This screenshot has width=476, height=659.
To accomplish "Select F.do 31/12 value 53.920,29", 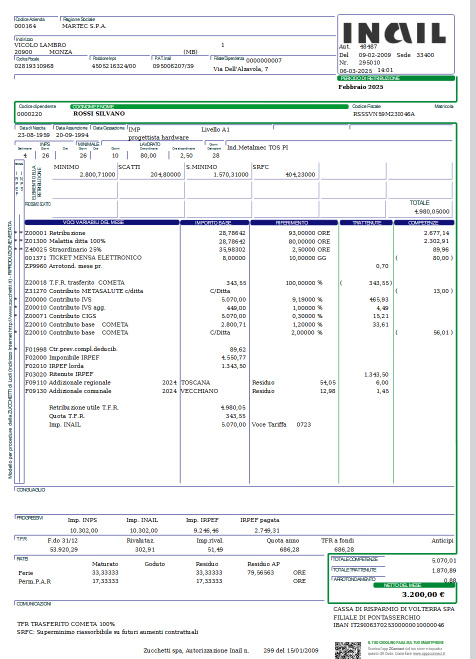I will (x=64, y=550).
